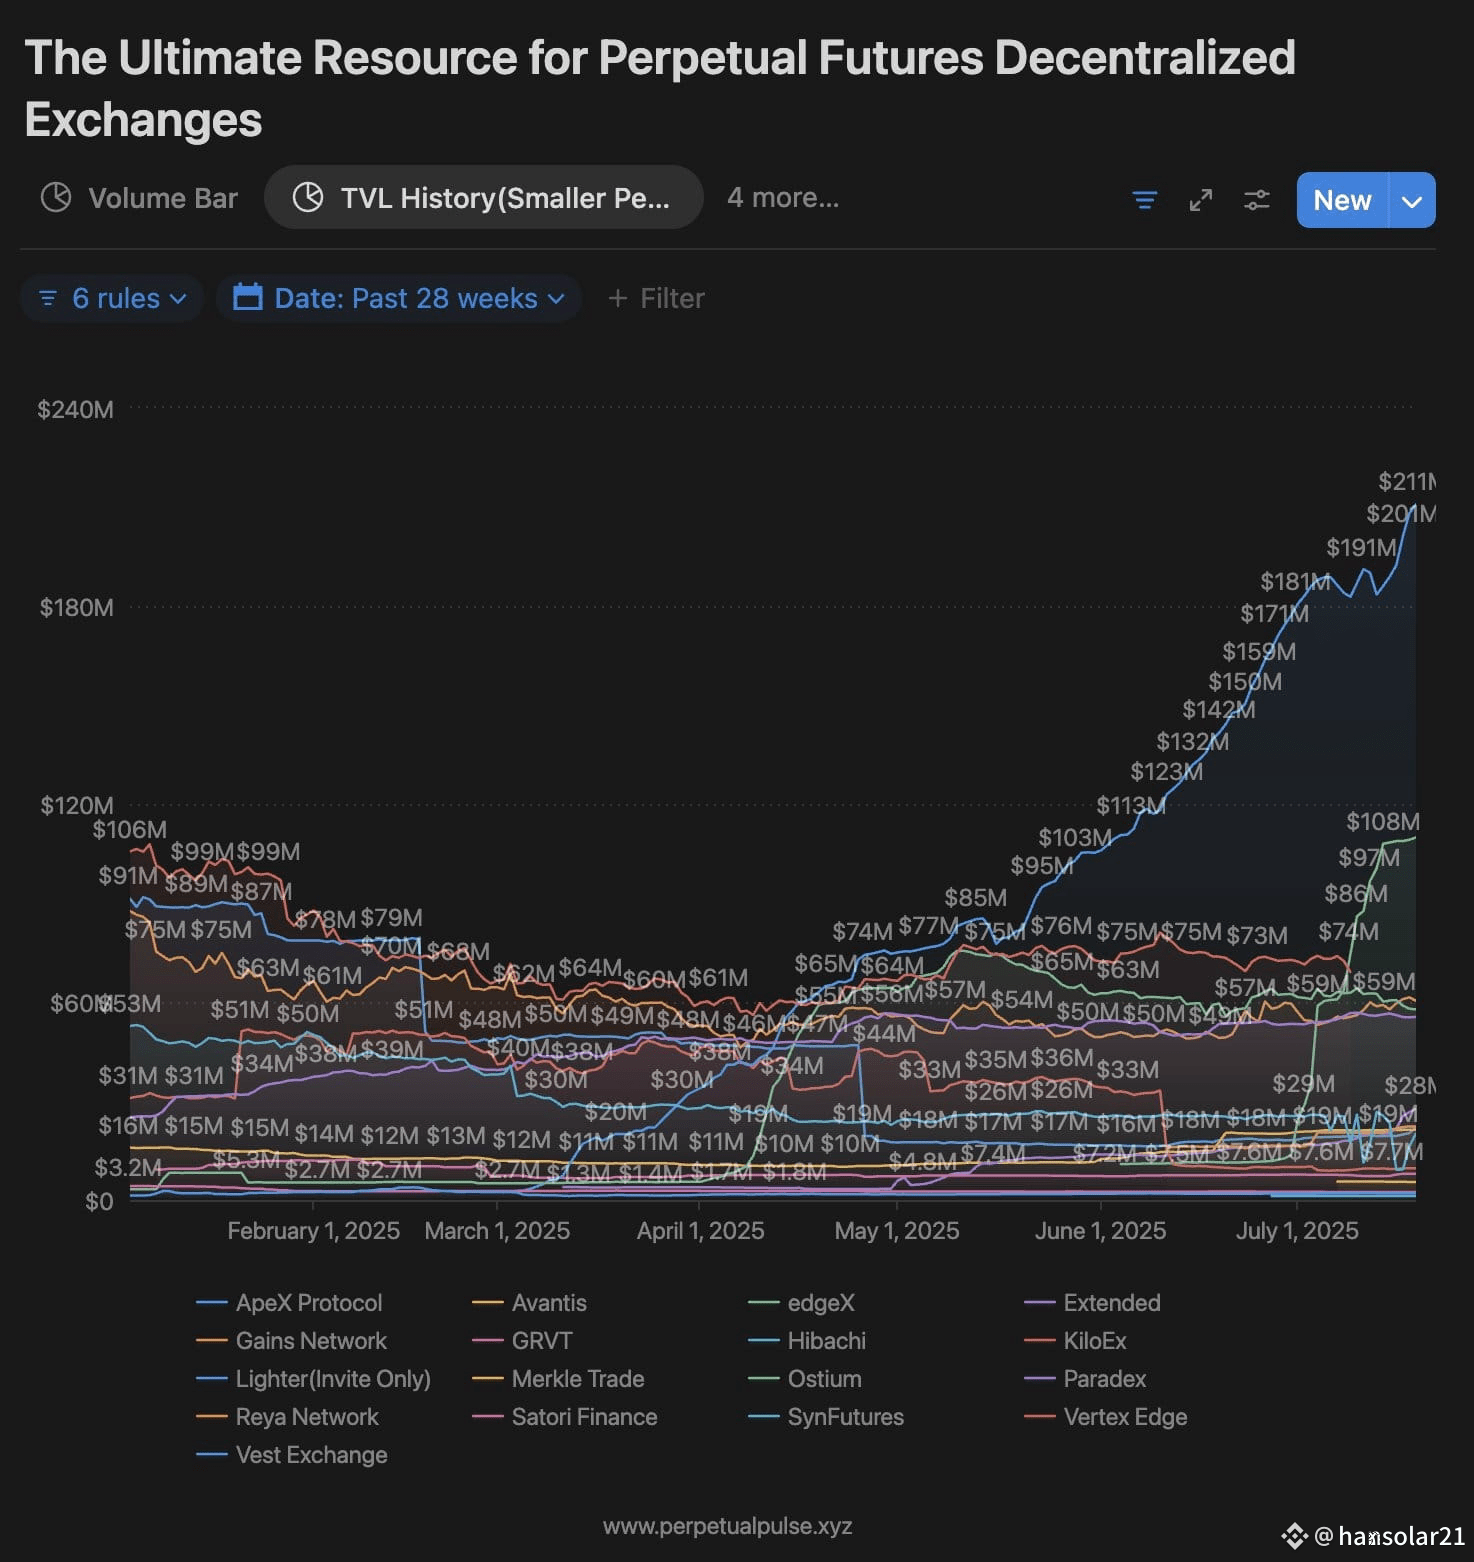Toggle KiloEx series in the legend
The width and height of the screenshot is (1474, 1562).
click(1076, 1341)
